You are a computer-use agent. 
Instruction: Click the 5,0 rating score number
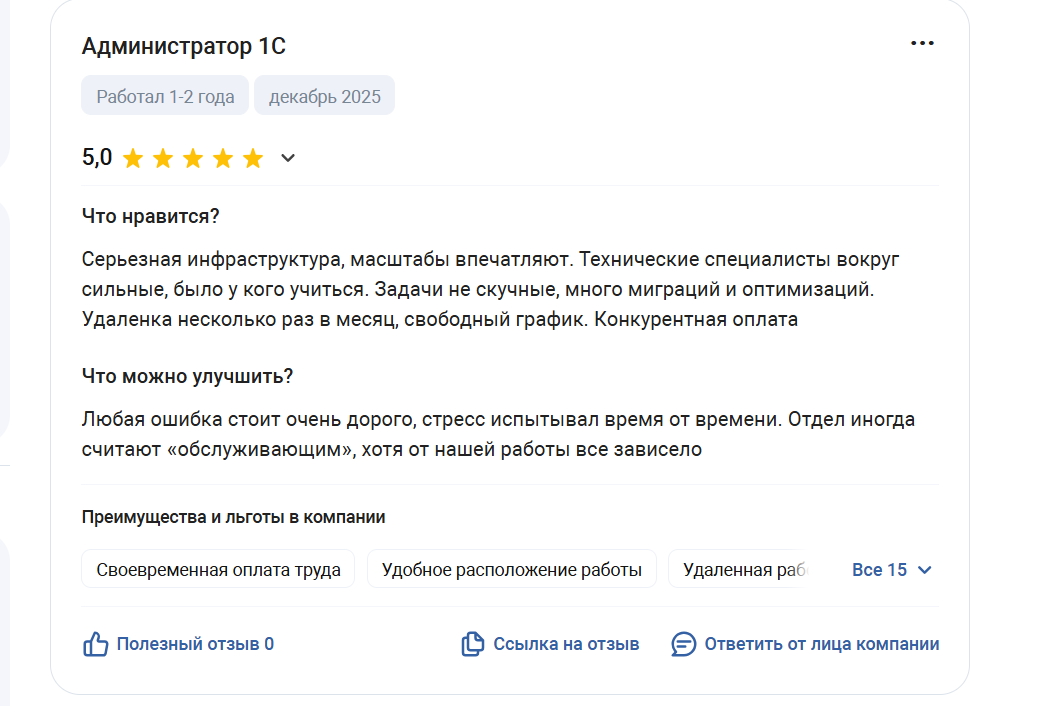(x=97, y=158)
